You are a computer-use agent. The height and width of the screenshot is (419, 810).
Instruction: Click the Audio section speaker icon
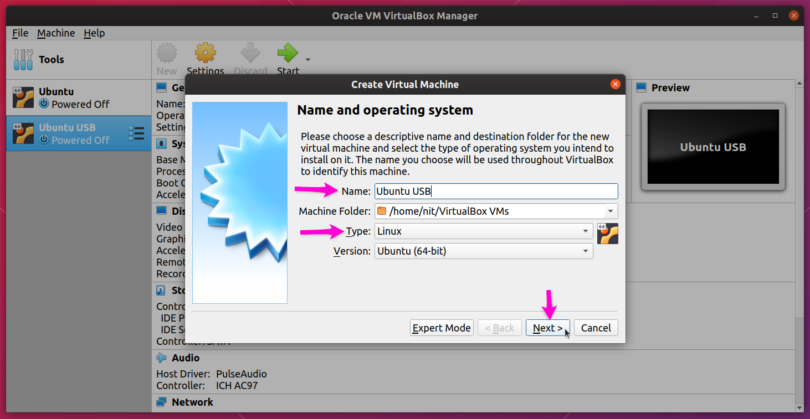[x=162, y=358]
